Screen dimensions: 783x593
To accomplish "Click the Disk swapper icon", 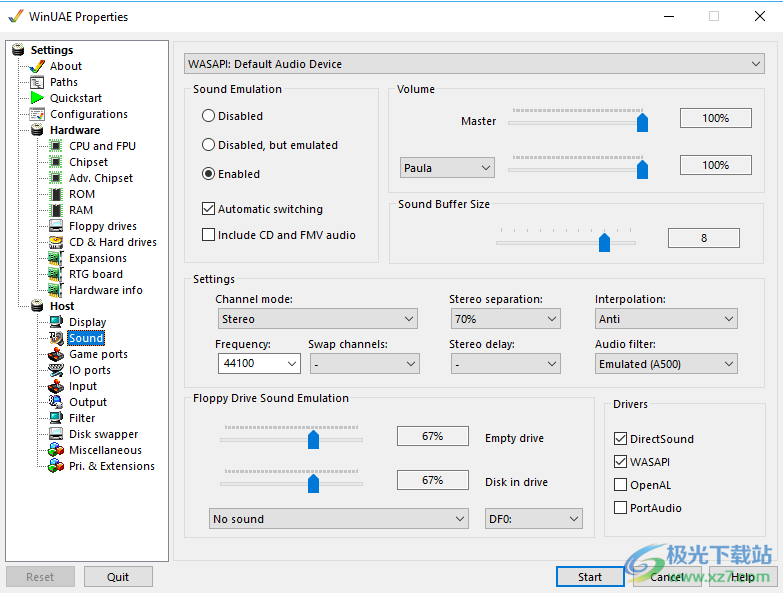I will coord(56,434).
